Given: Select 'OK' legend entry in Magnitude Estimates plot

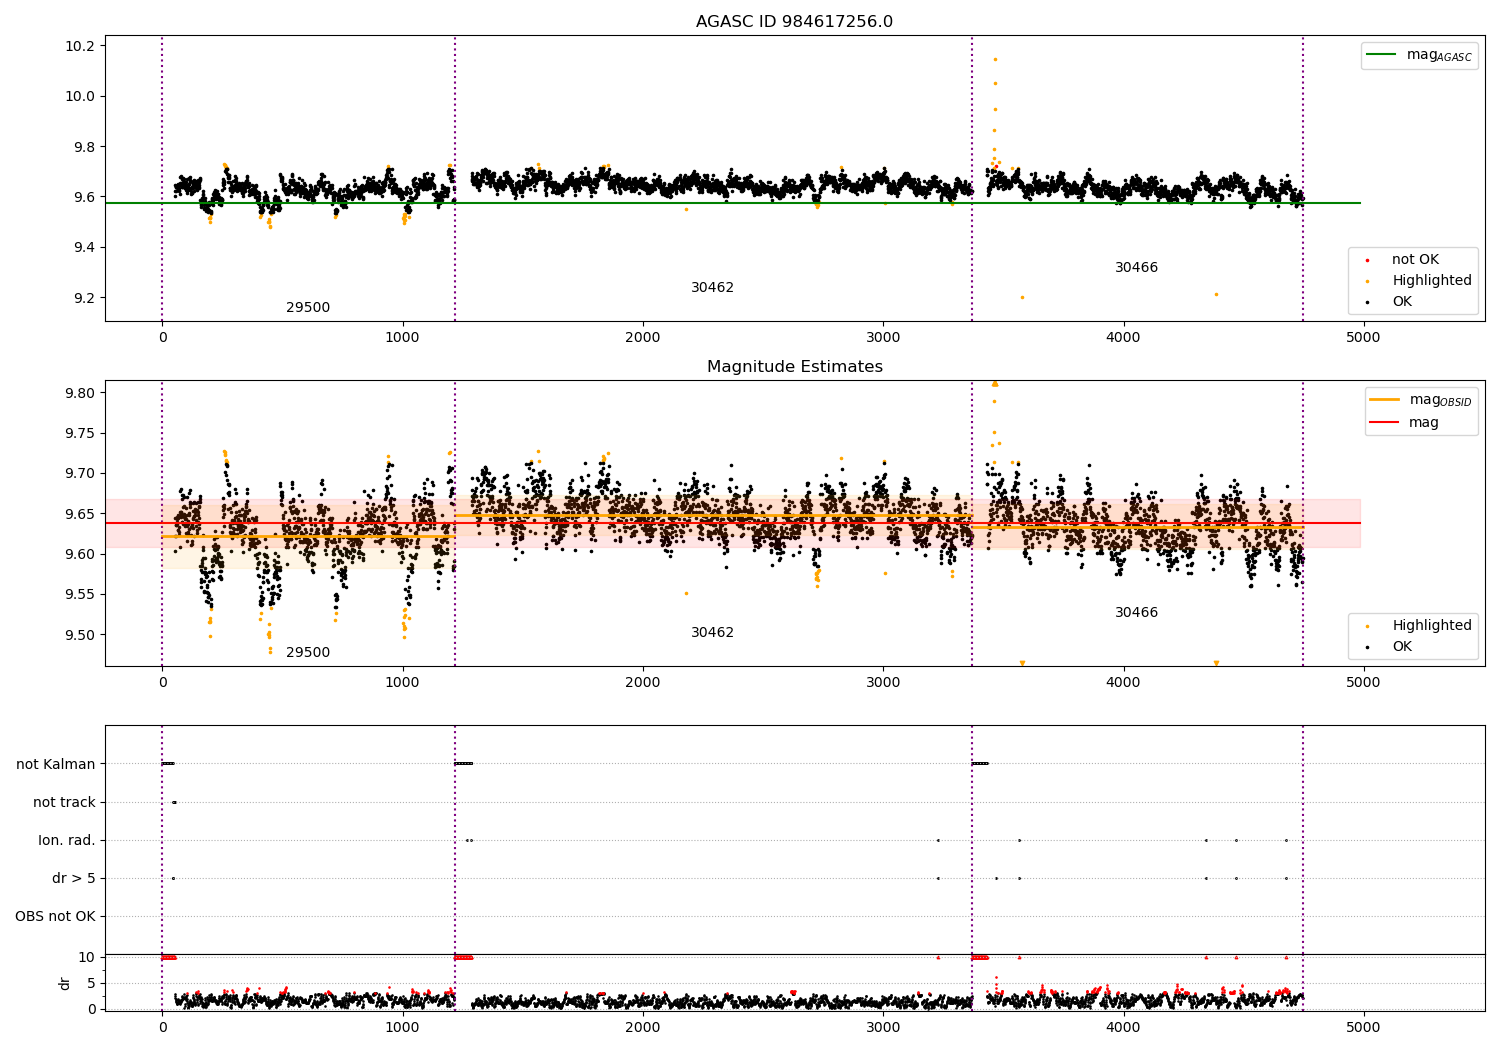Looking at the screenshot, I should point(1402,647).
